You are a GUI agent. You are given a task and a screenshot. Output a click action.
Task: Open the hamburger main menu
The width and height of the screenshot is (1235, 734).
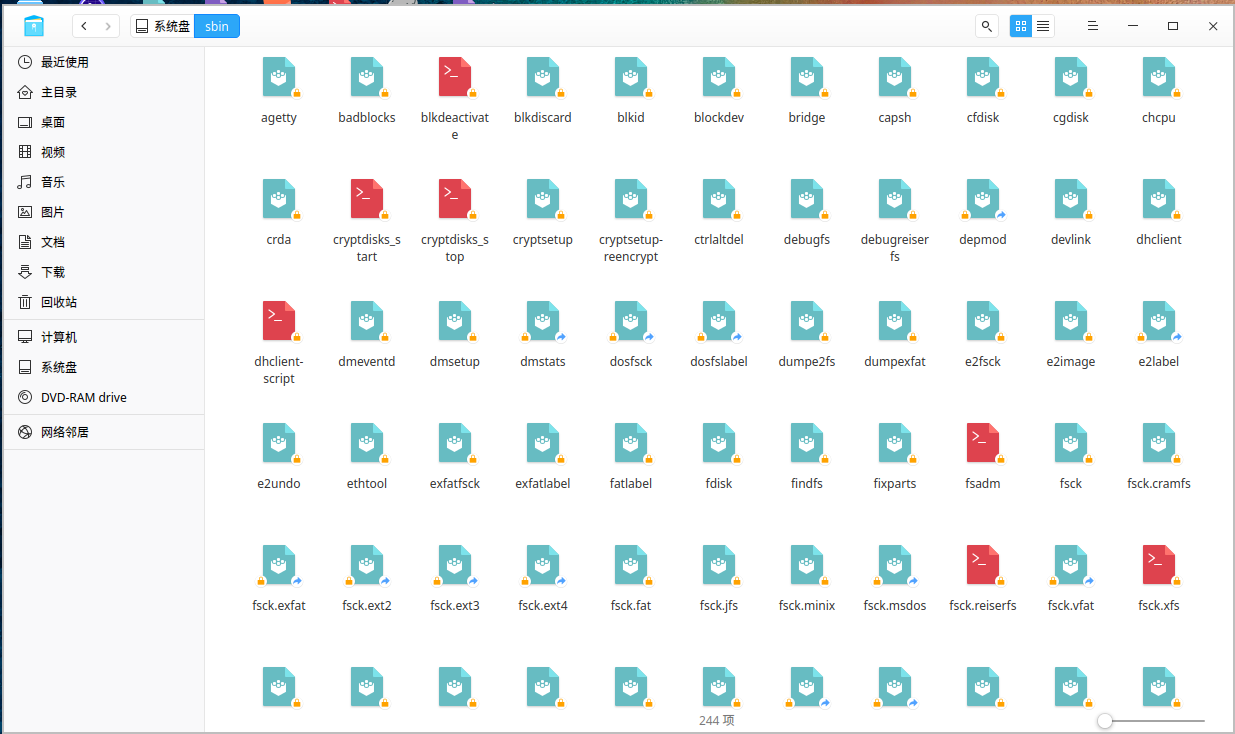(x=1093, y=26)
